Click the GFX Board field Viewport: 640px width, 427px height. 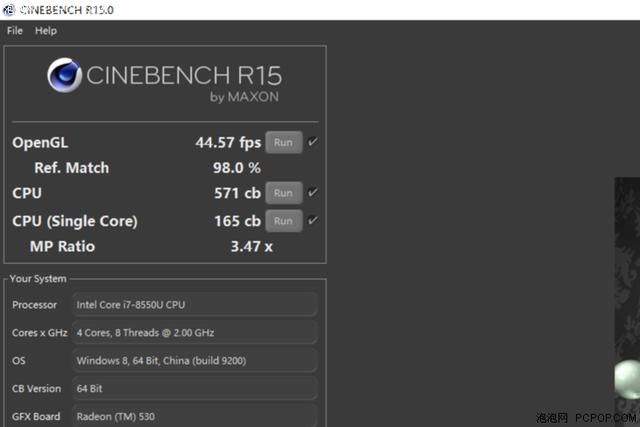click(x=195, y=416)
